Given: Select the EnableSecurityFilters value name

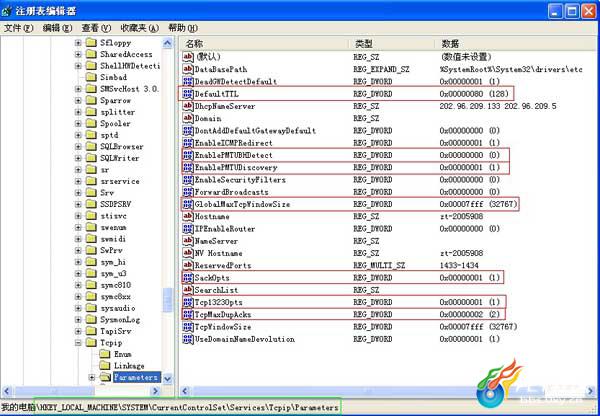Looking at the screenshot, I should (240, 179).
